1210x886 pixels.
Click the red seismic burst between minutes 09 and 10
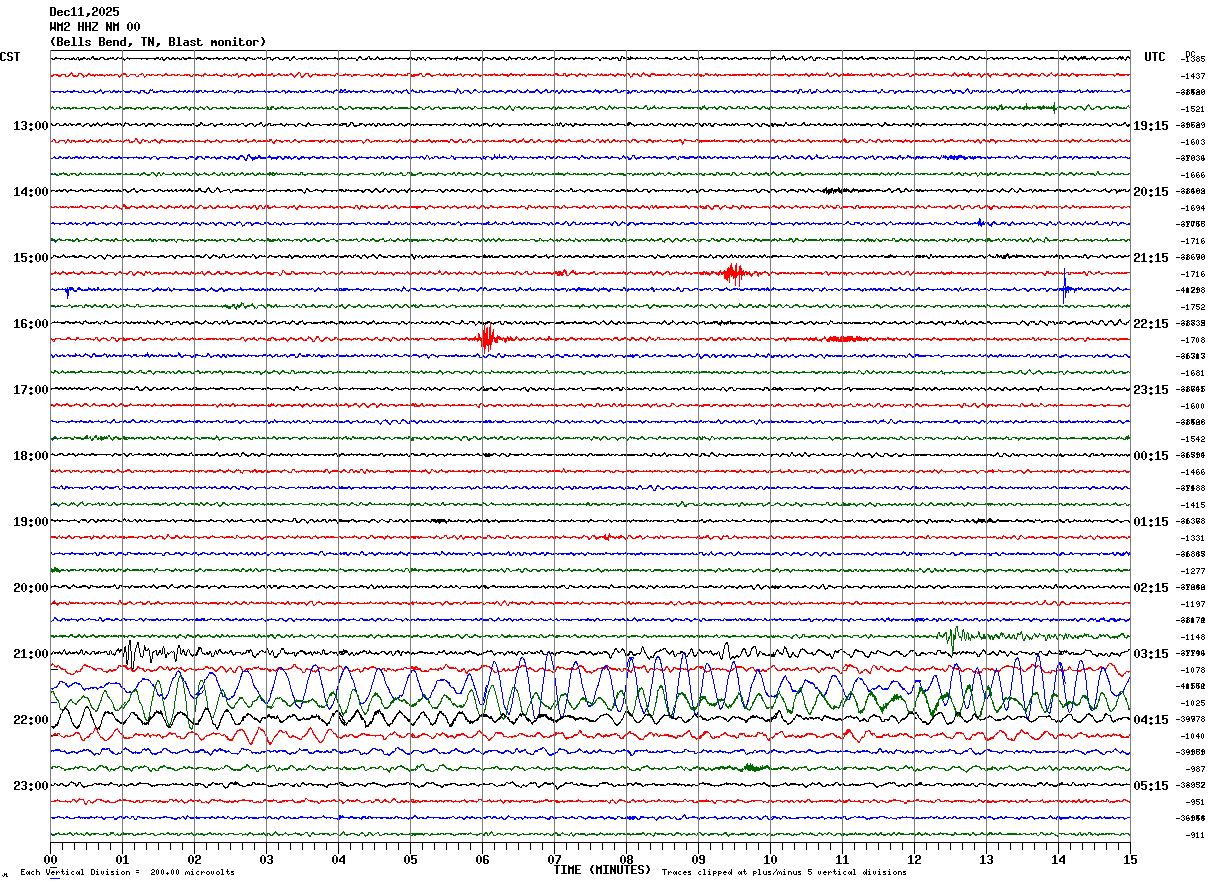pos(735,273)
